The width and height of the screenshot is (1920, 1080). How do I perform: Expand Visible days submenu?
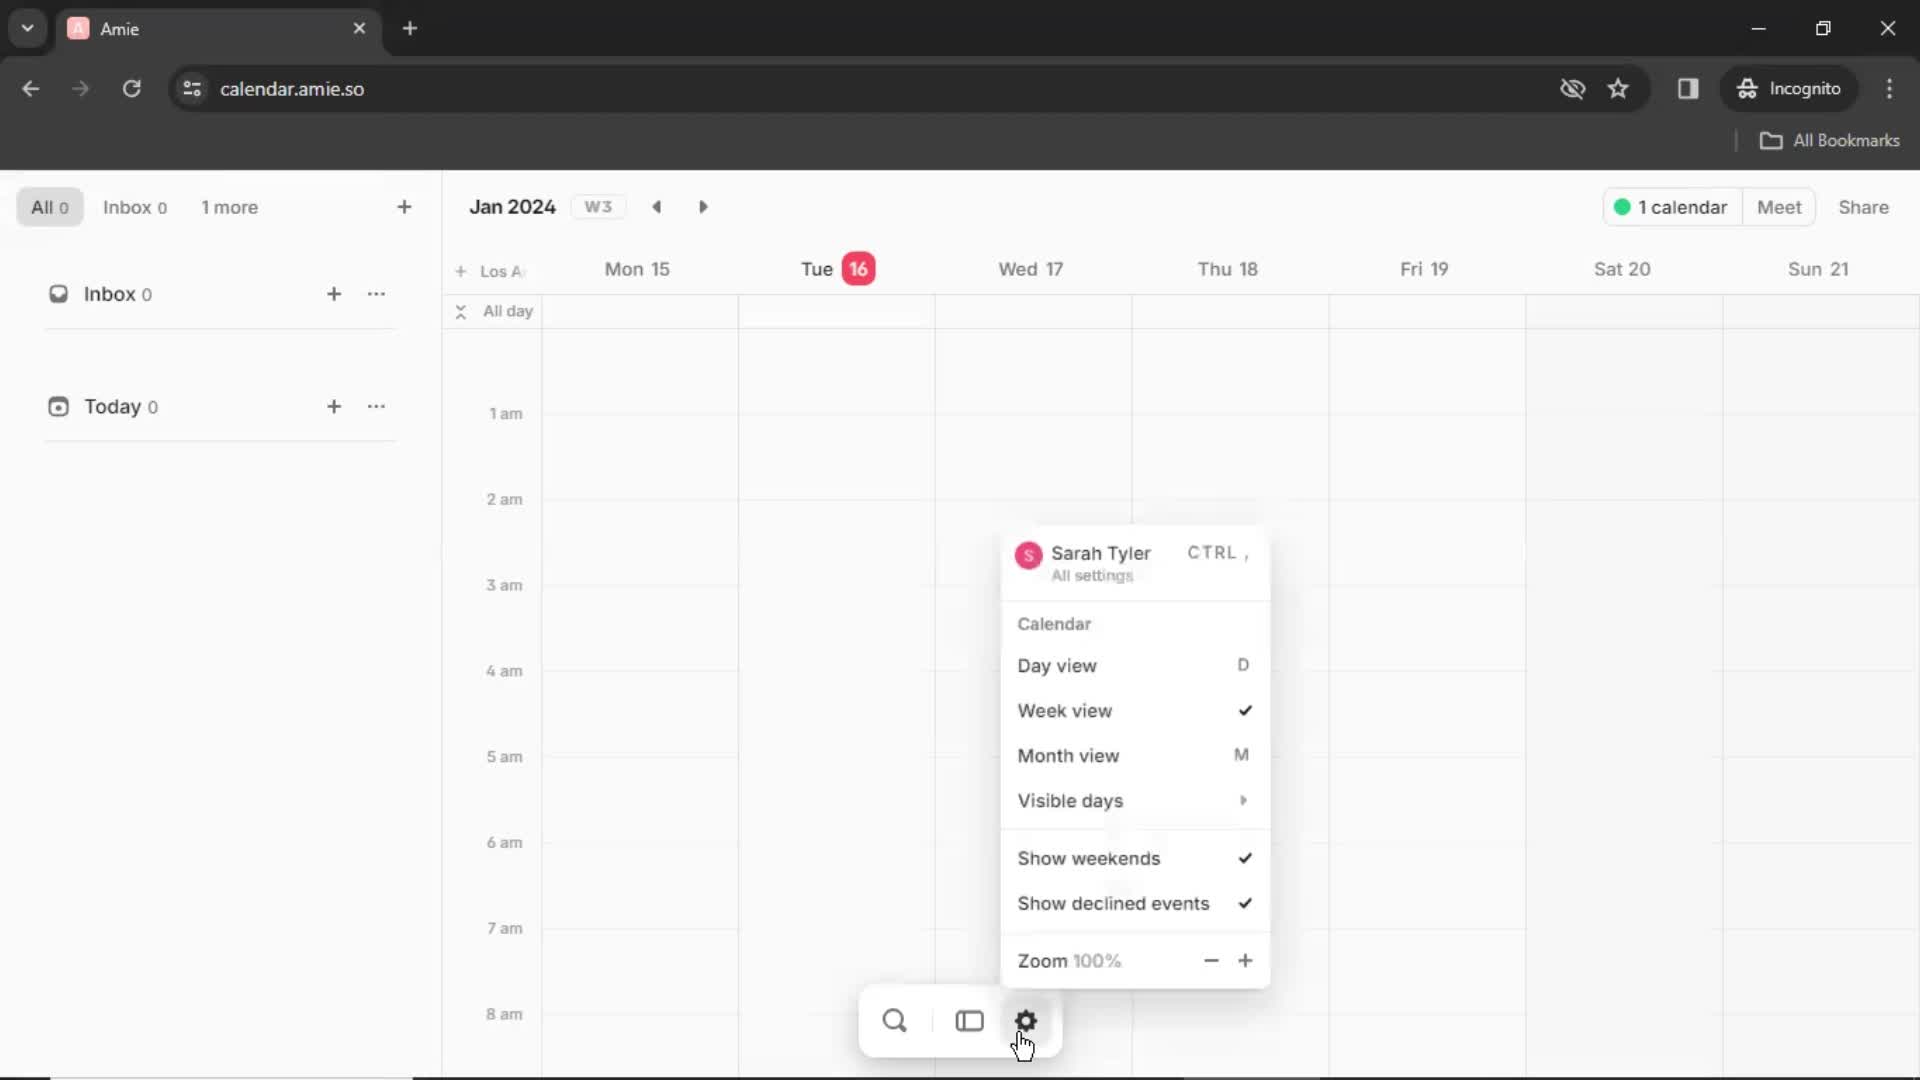pyautogui.click(x=1131, y=800)
